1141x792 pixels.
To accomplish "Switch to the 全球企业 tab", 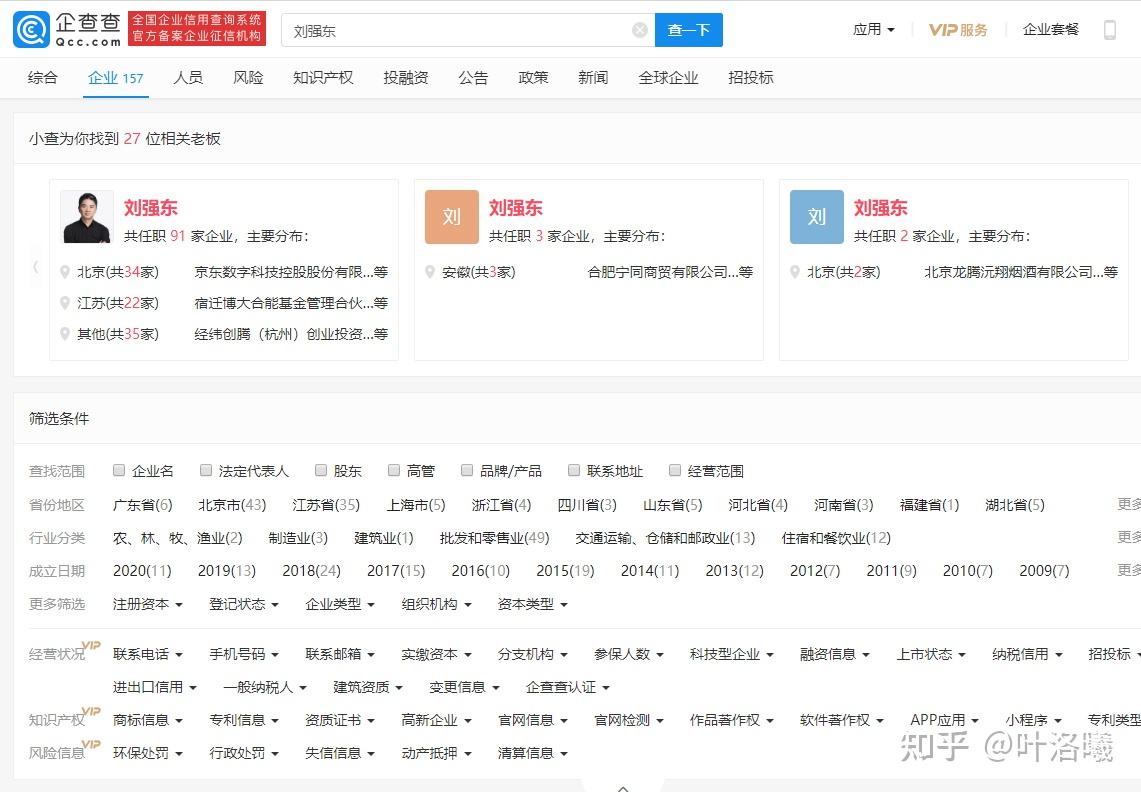I will pyautogui.click(x=668, y=78).
